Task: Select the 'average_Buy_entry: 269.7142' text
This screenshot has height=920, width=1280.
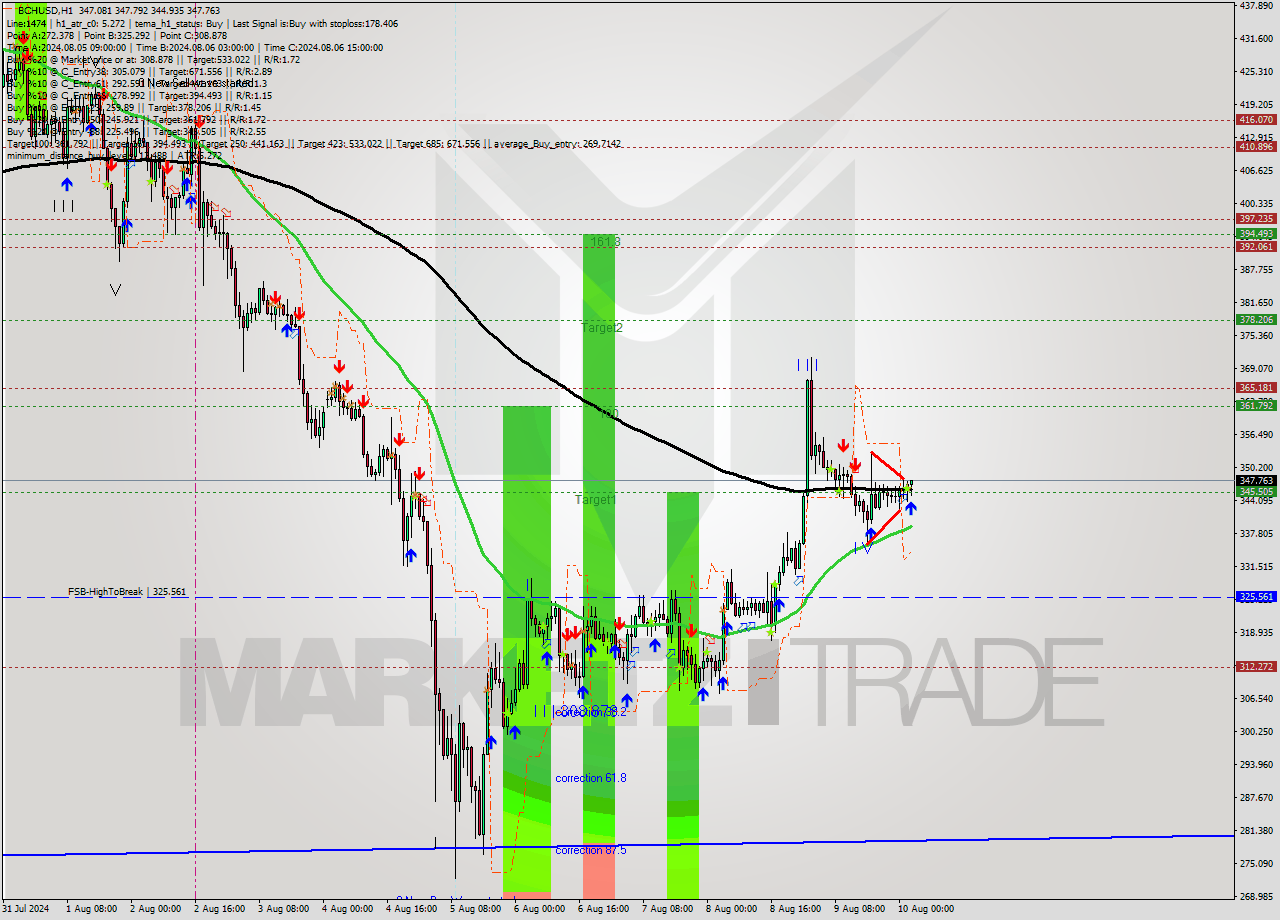Action: 555,144
